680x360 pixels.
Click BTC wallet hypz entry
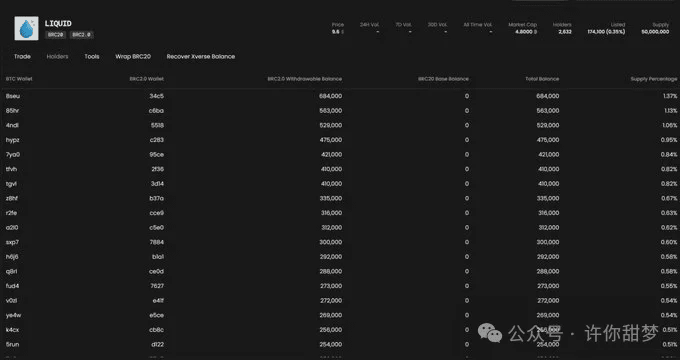tap(13, 140)
